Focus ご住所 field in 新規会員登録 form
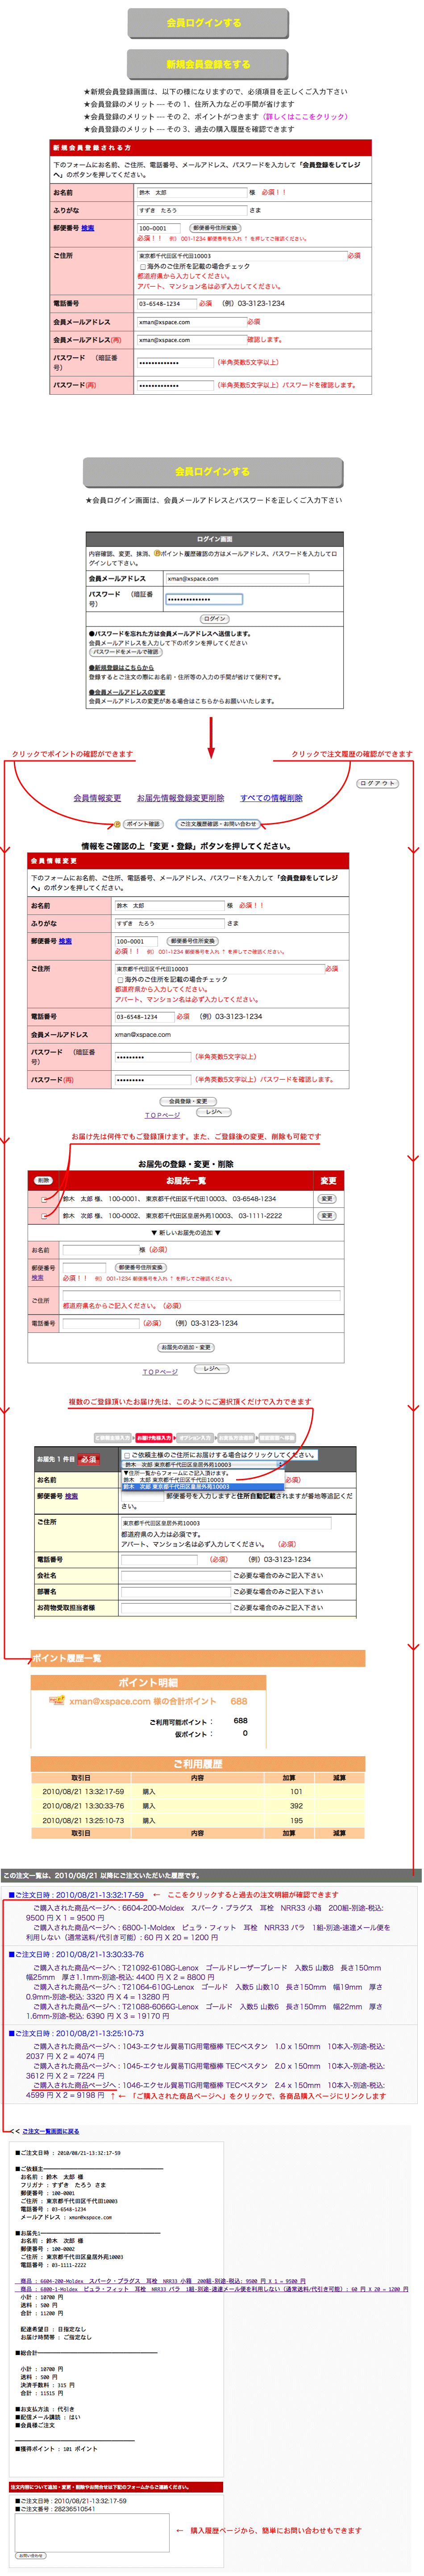The image size is (424, 2576). pos(241,256)
